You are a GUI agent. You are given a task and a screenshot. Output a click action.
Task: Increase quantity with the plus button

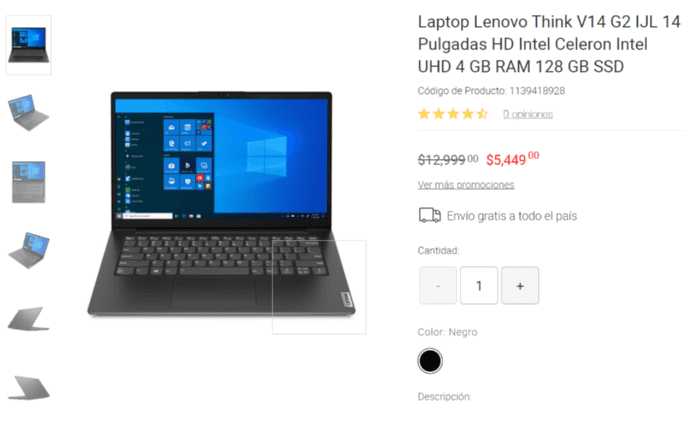(x=520, y=286)
